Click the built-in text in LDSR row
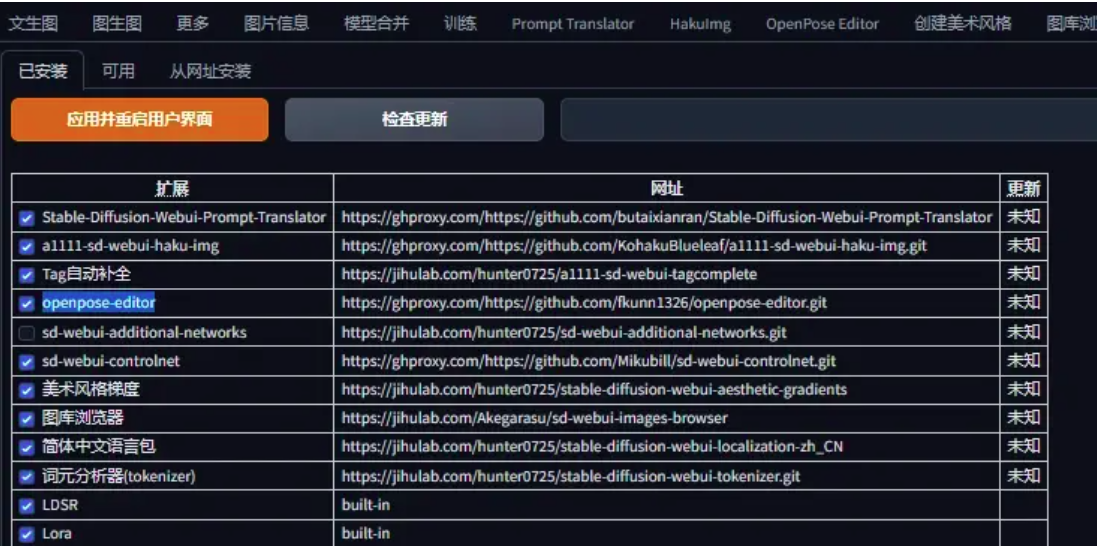 (365, 505)
